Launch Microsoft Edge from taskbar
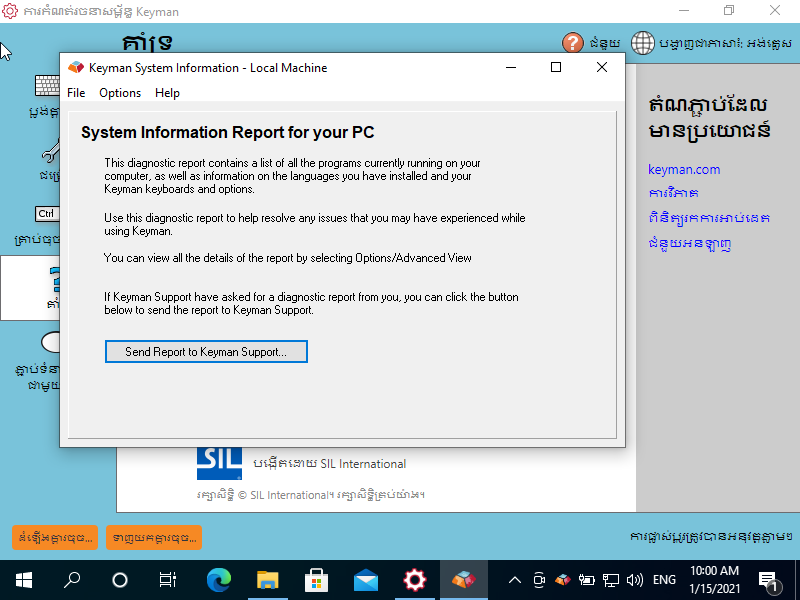The width and height of the screenshot is (800, 600). 218,580
